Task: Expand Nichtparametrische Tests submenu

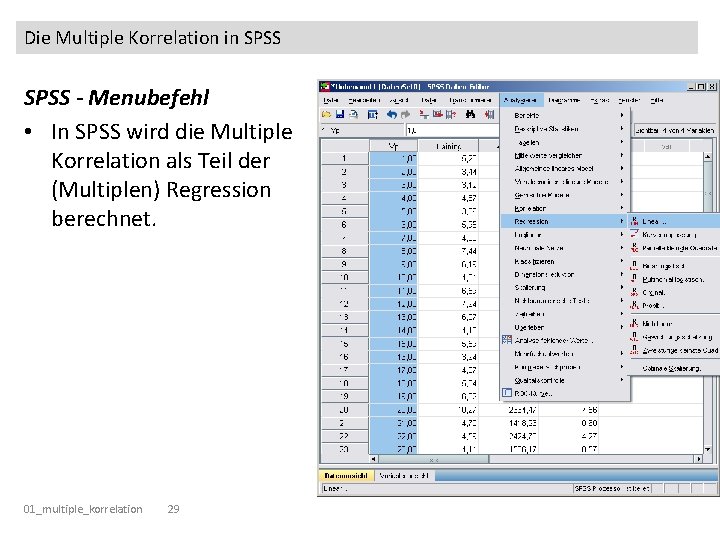Action: point(565,301)
